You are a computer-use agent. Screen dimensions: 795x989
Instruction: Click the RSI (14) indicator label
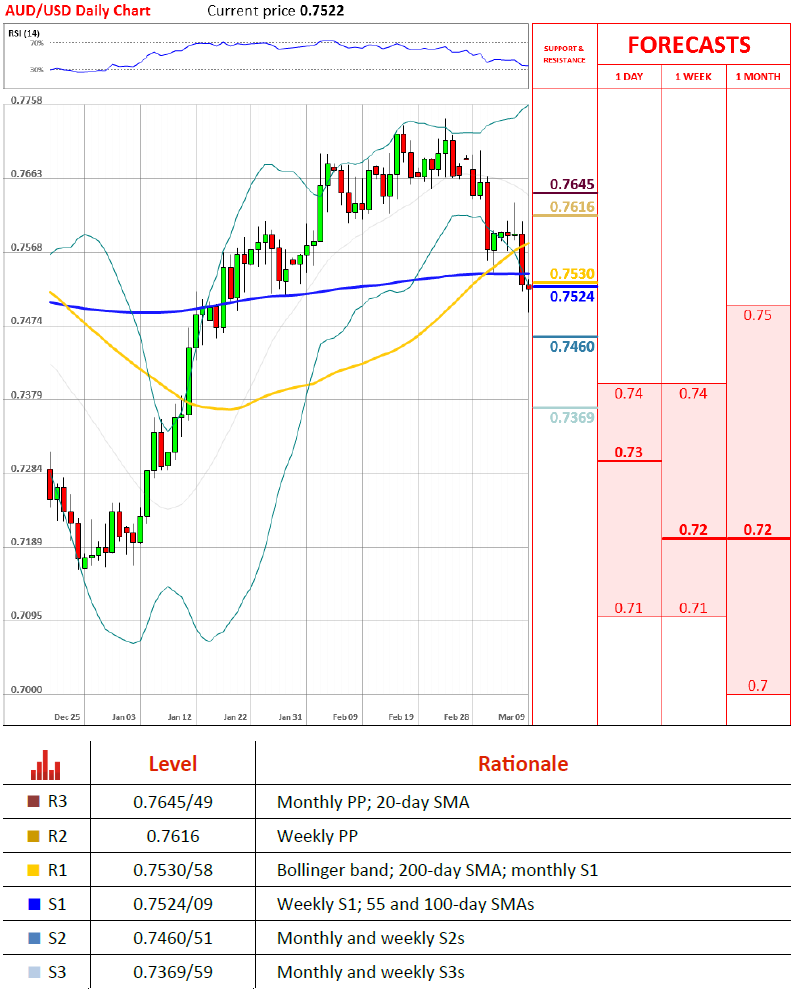(24, 33)
